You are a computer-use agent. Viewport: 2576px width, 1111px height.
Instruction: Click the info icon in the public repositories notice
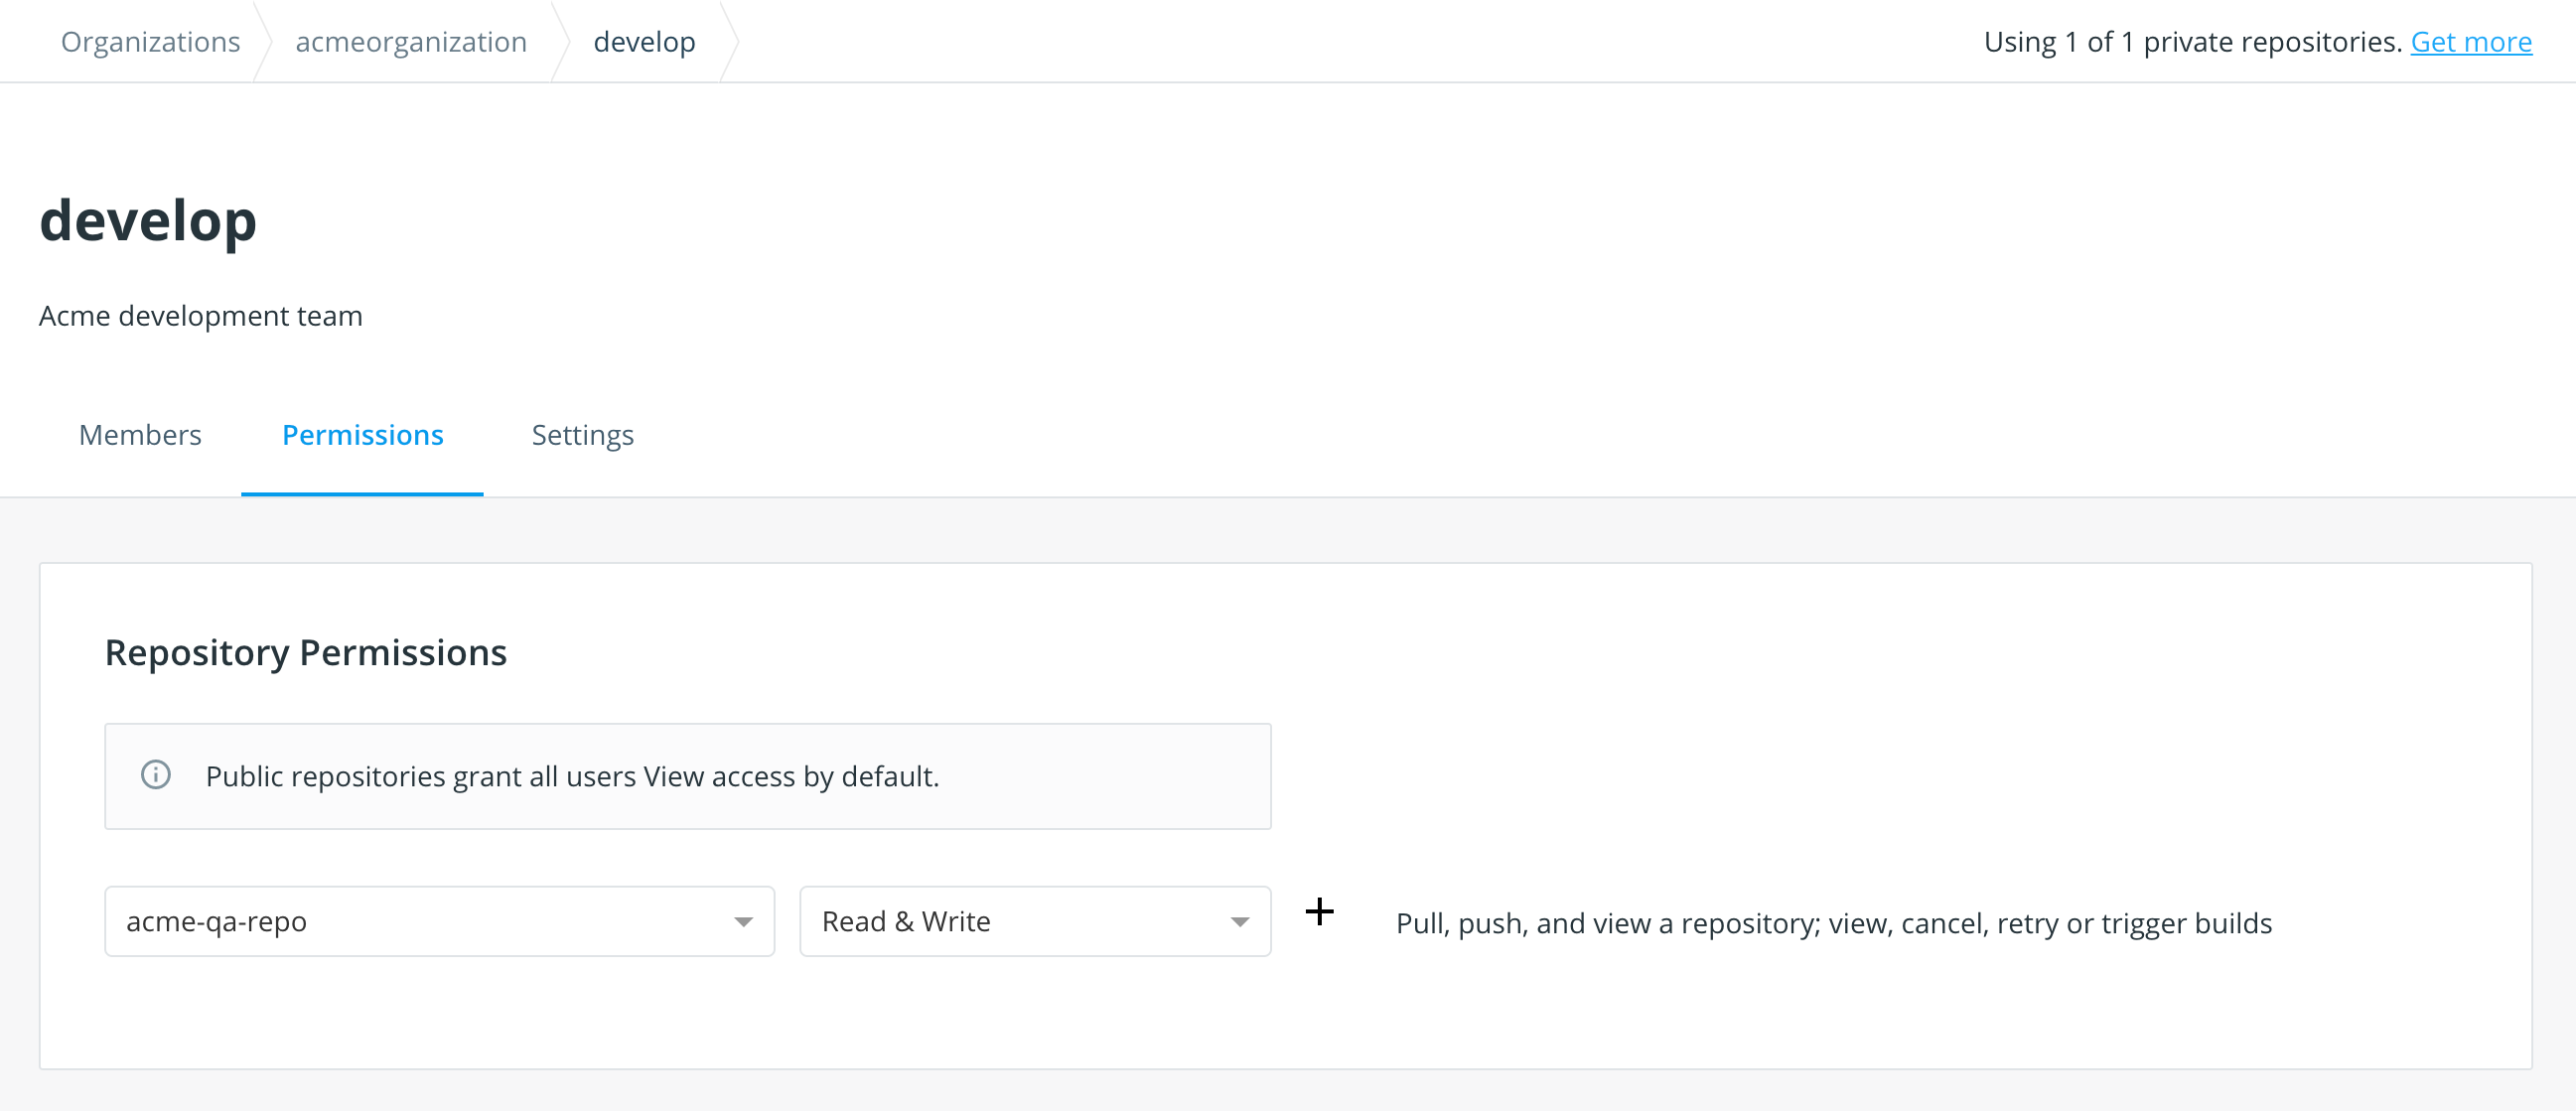click(155, 775)
